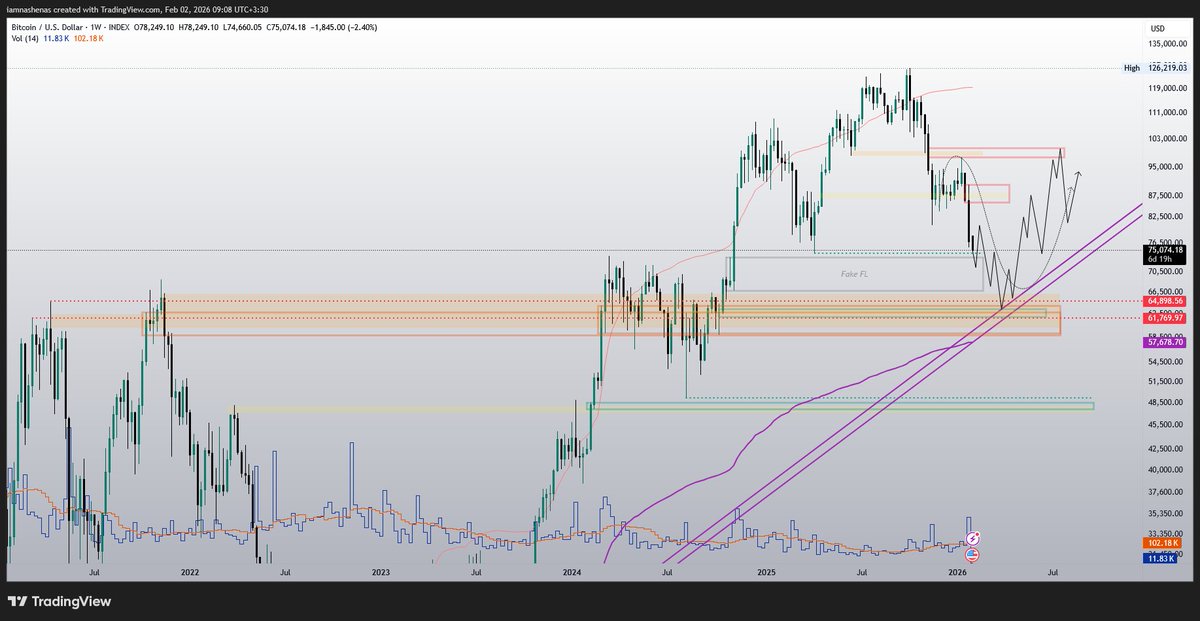Viewport: 1200px width, 621px height.
Task: Click the 48,500.00 price axis label
Action: [1168, 402]
